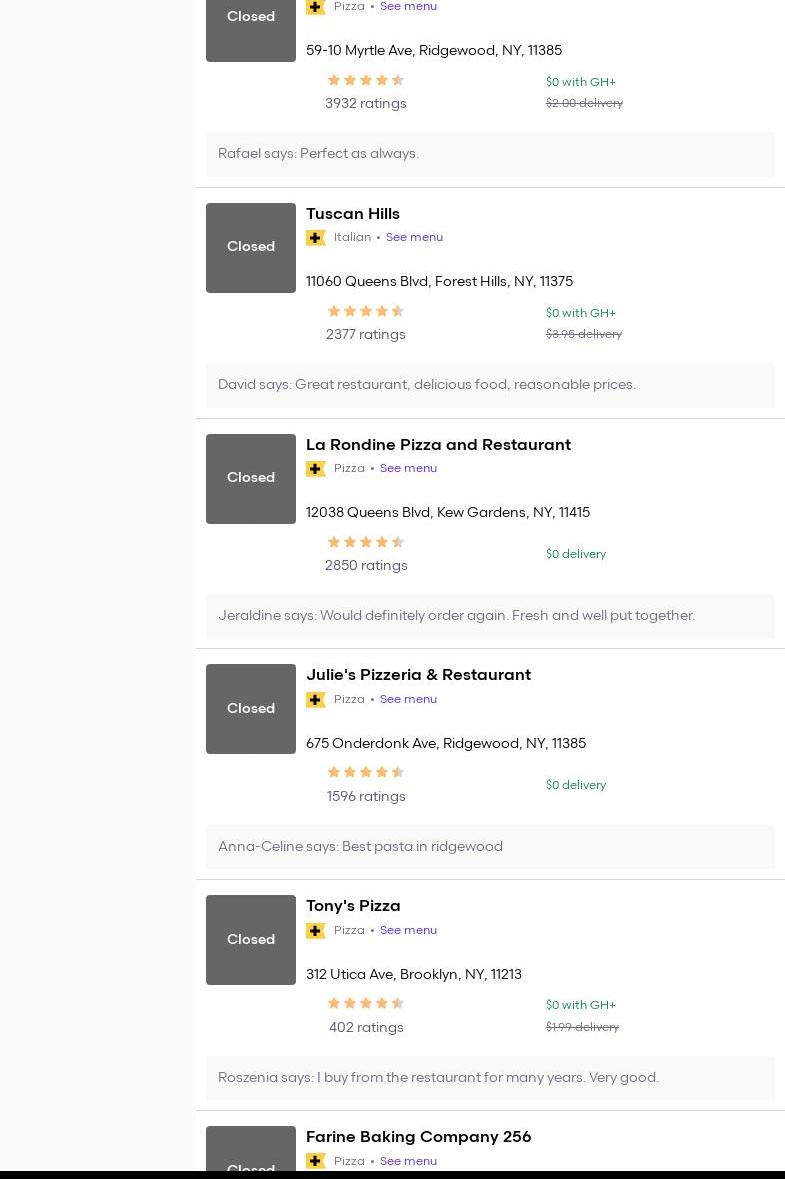Open See menu for Julie's Pizzeria
Image resolution: width=785 pixels, height=1179 pixels.
pyautogui.click(x=408, y=700)
